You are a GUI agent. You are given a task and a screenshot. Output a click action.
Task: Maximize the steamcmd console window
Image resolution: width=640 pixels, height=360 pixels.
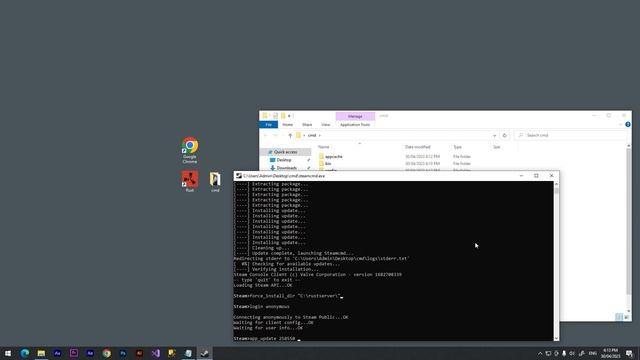(536, 176)
